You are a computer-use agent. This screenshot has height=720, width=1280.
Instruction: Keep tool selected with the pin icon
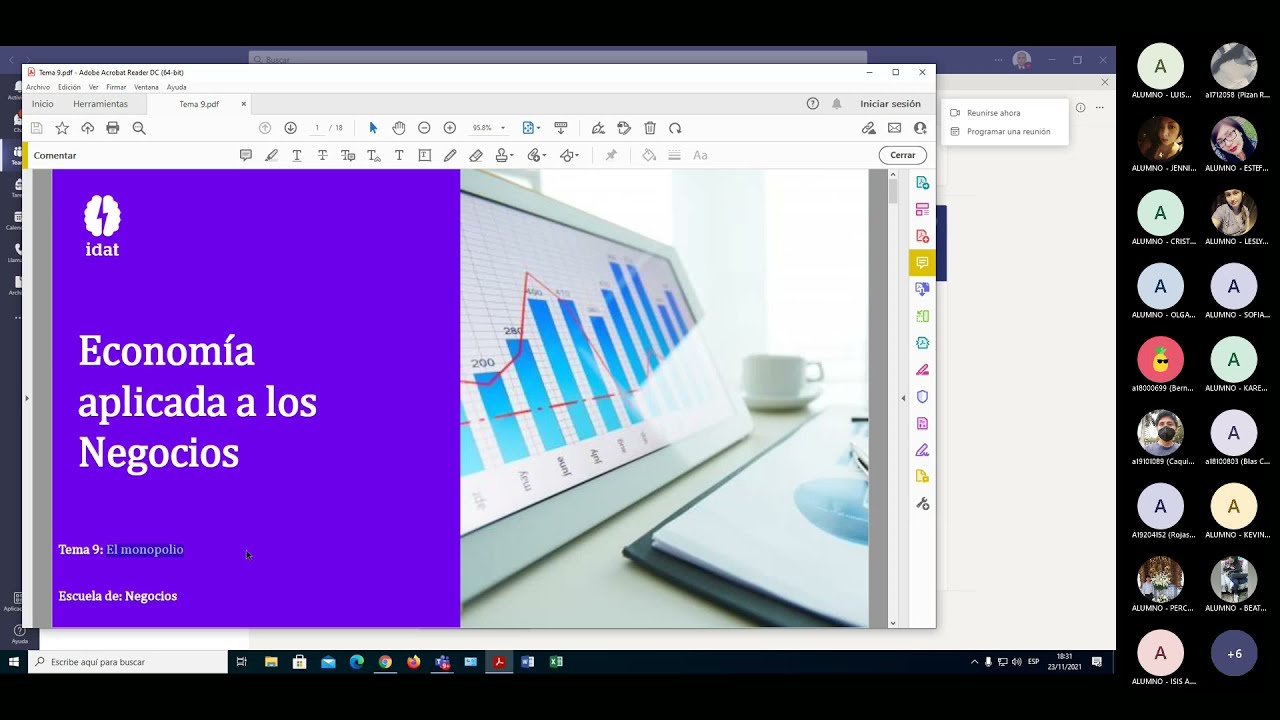[x=611, y=155]
